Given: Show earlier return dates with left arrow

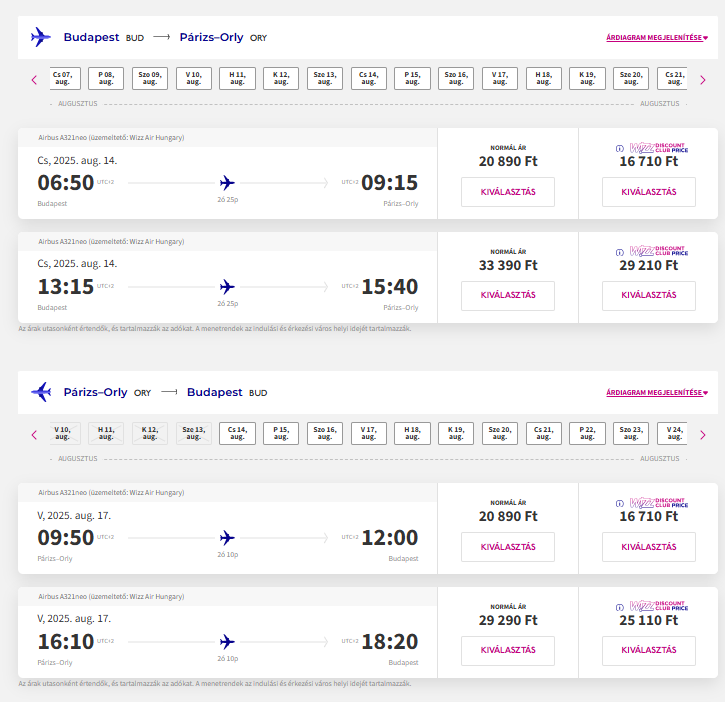Looking at the screenshot, I should [x=34, y=435].
